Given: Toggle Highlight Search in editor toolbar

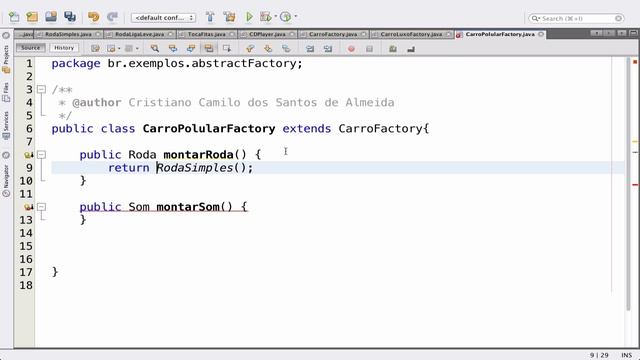Looking at the screenshot, I should pos(209,49).
